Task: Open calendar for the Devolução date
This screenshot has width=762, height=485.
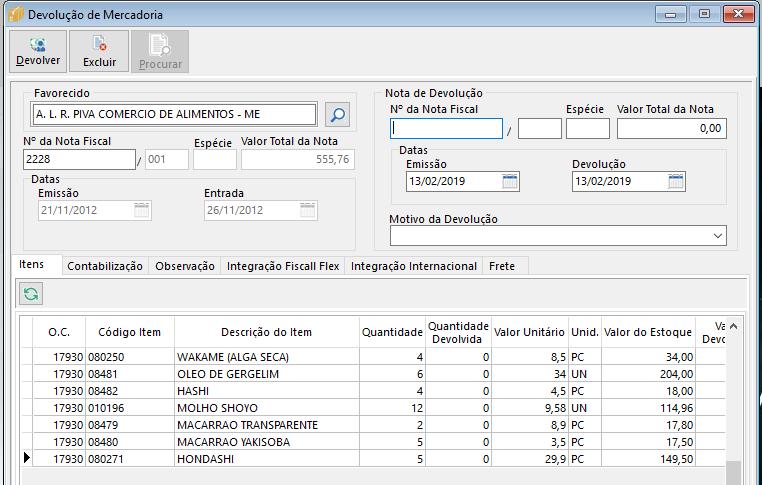Action: coord(676,181)
